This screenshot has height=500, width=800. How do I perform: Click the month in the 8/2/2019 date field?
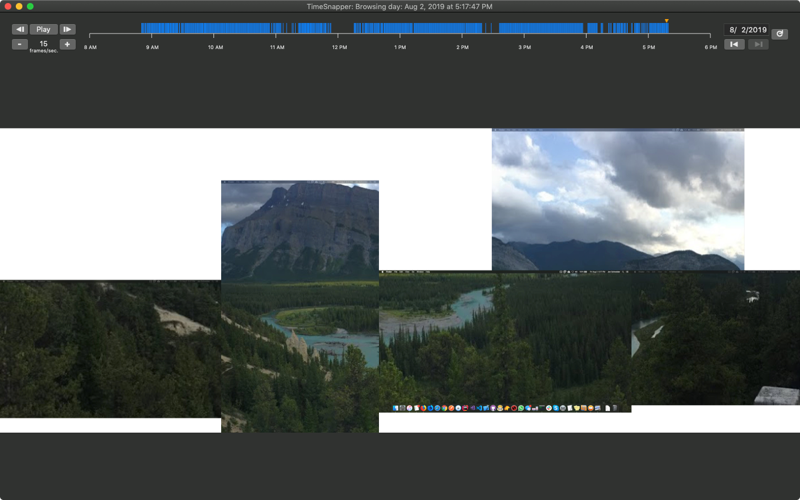(x=732, y=30)
